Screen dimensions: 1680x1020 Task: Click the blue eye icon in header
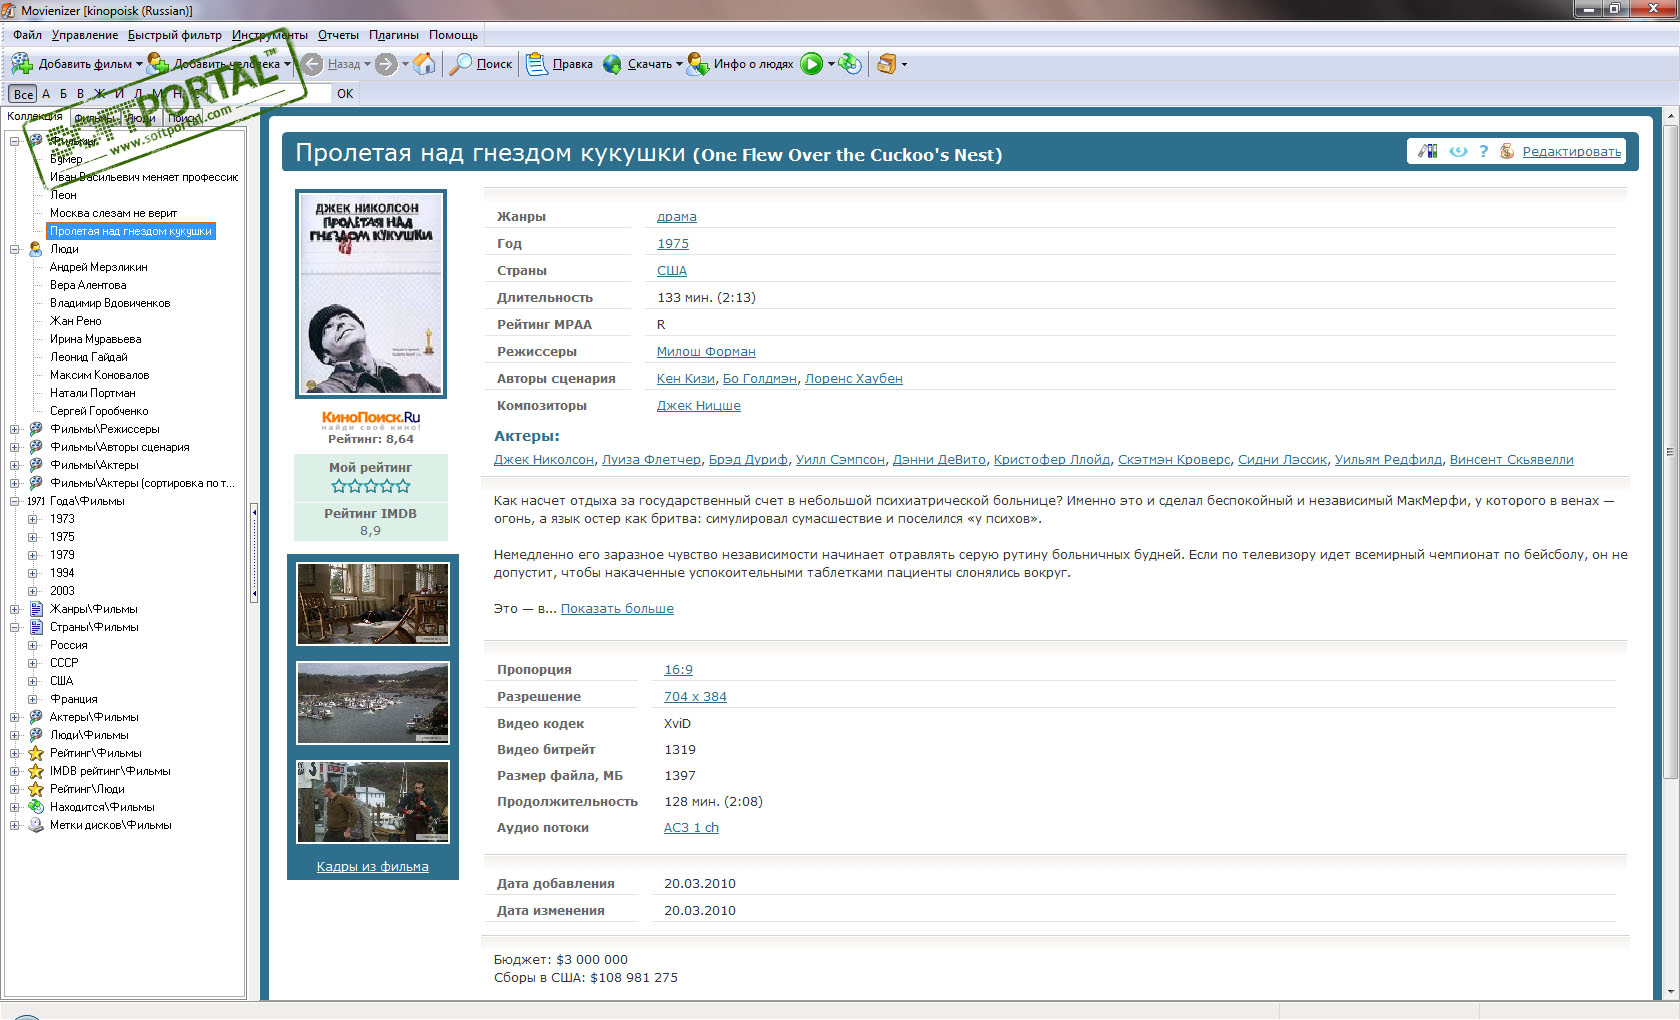(1458, 151)
